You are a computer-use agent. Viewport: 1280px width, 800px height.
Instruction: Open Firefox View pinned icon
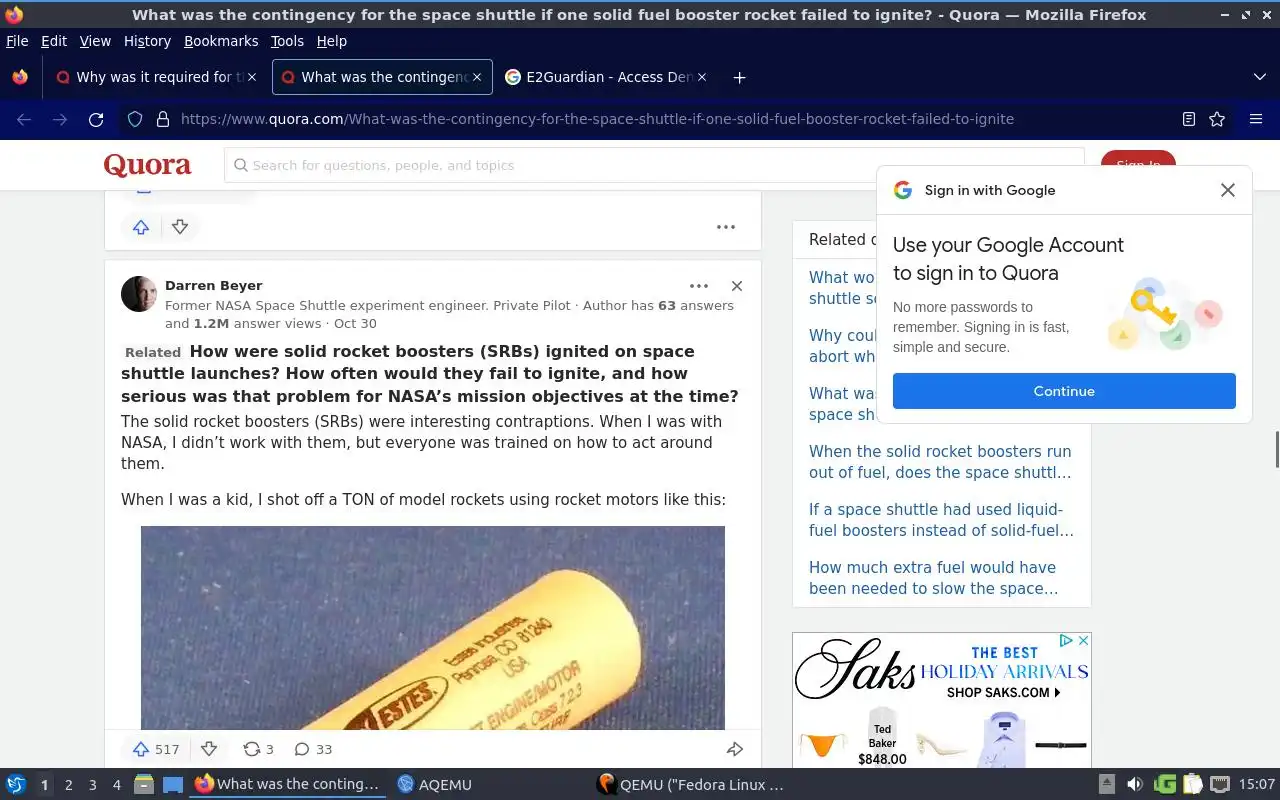click(20, 77)
